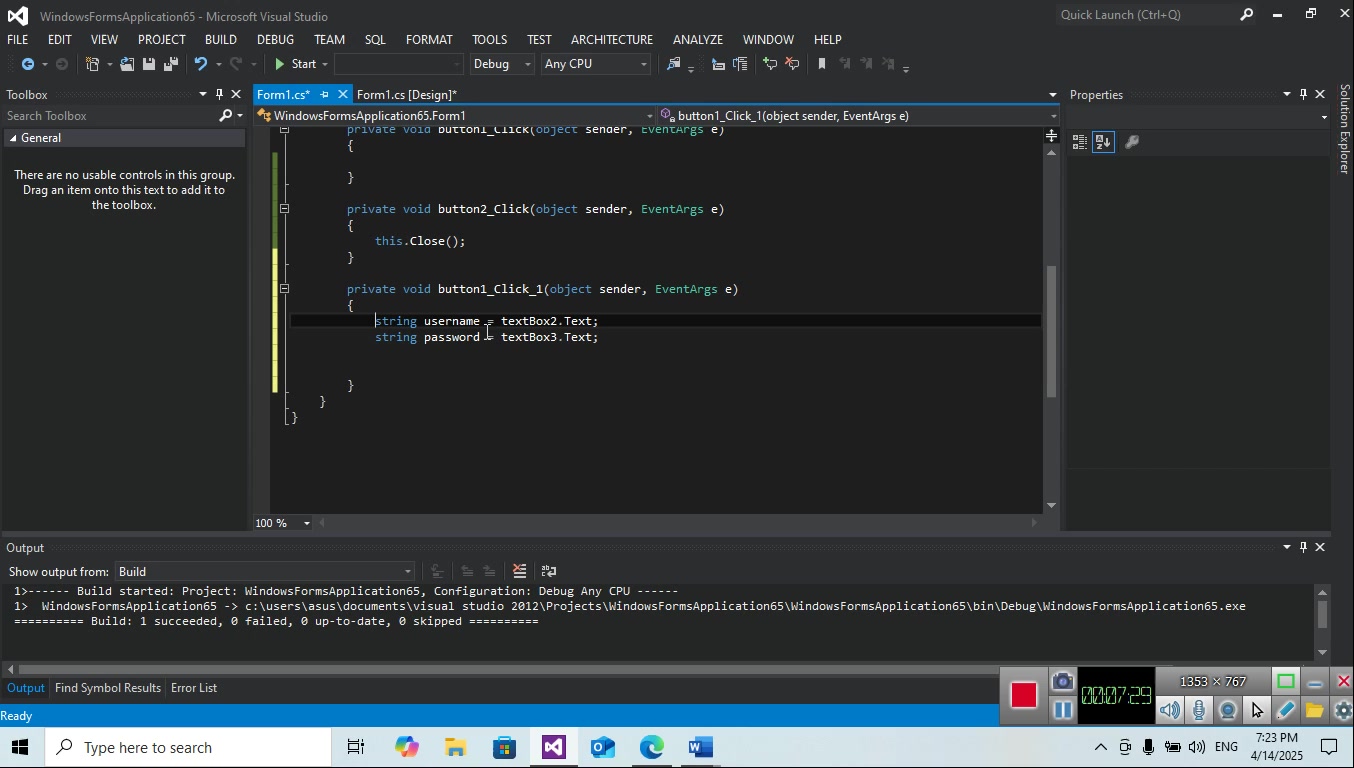
Task: Collapse the button2_Click method outline
Action: 284,209
